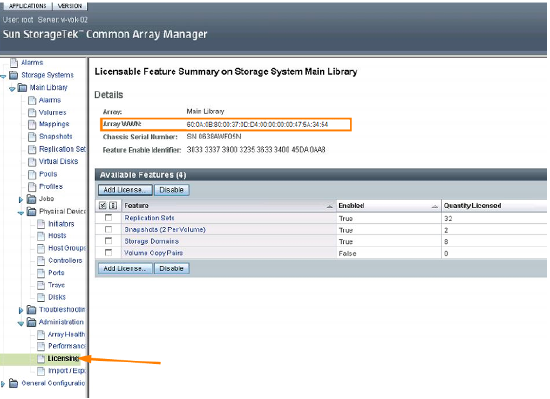Click the Disks page icon
This screenshot has width=550, height=399.
[41, 297]
